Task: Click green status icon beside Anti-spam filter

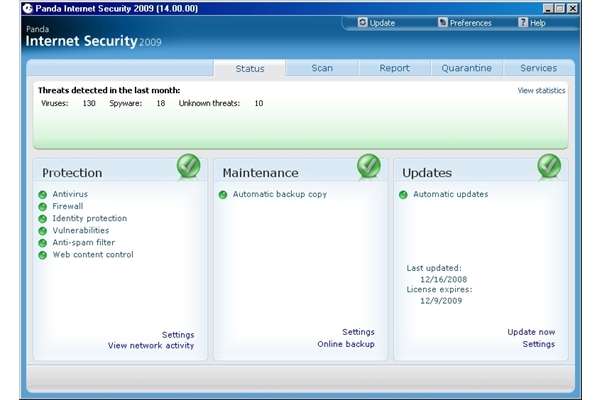Action: click(42, 243)
